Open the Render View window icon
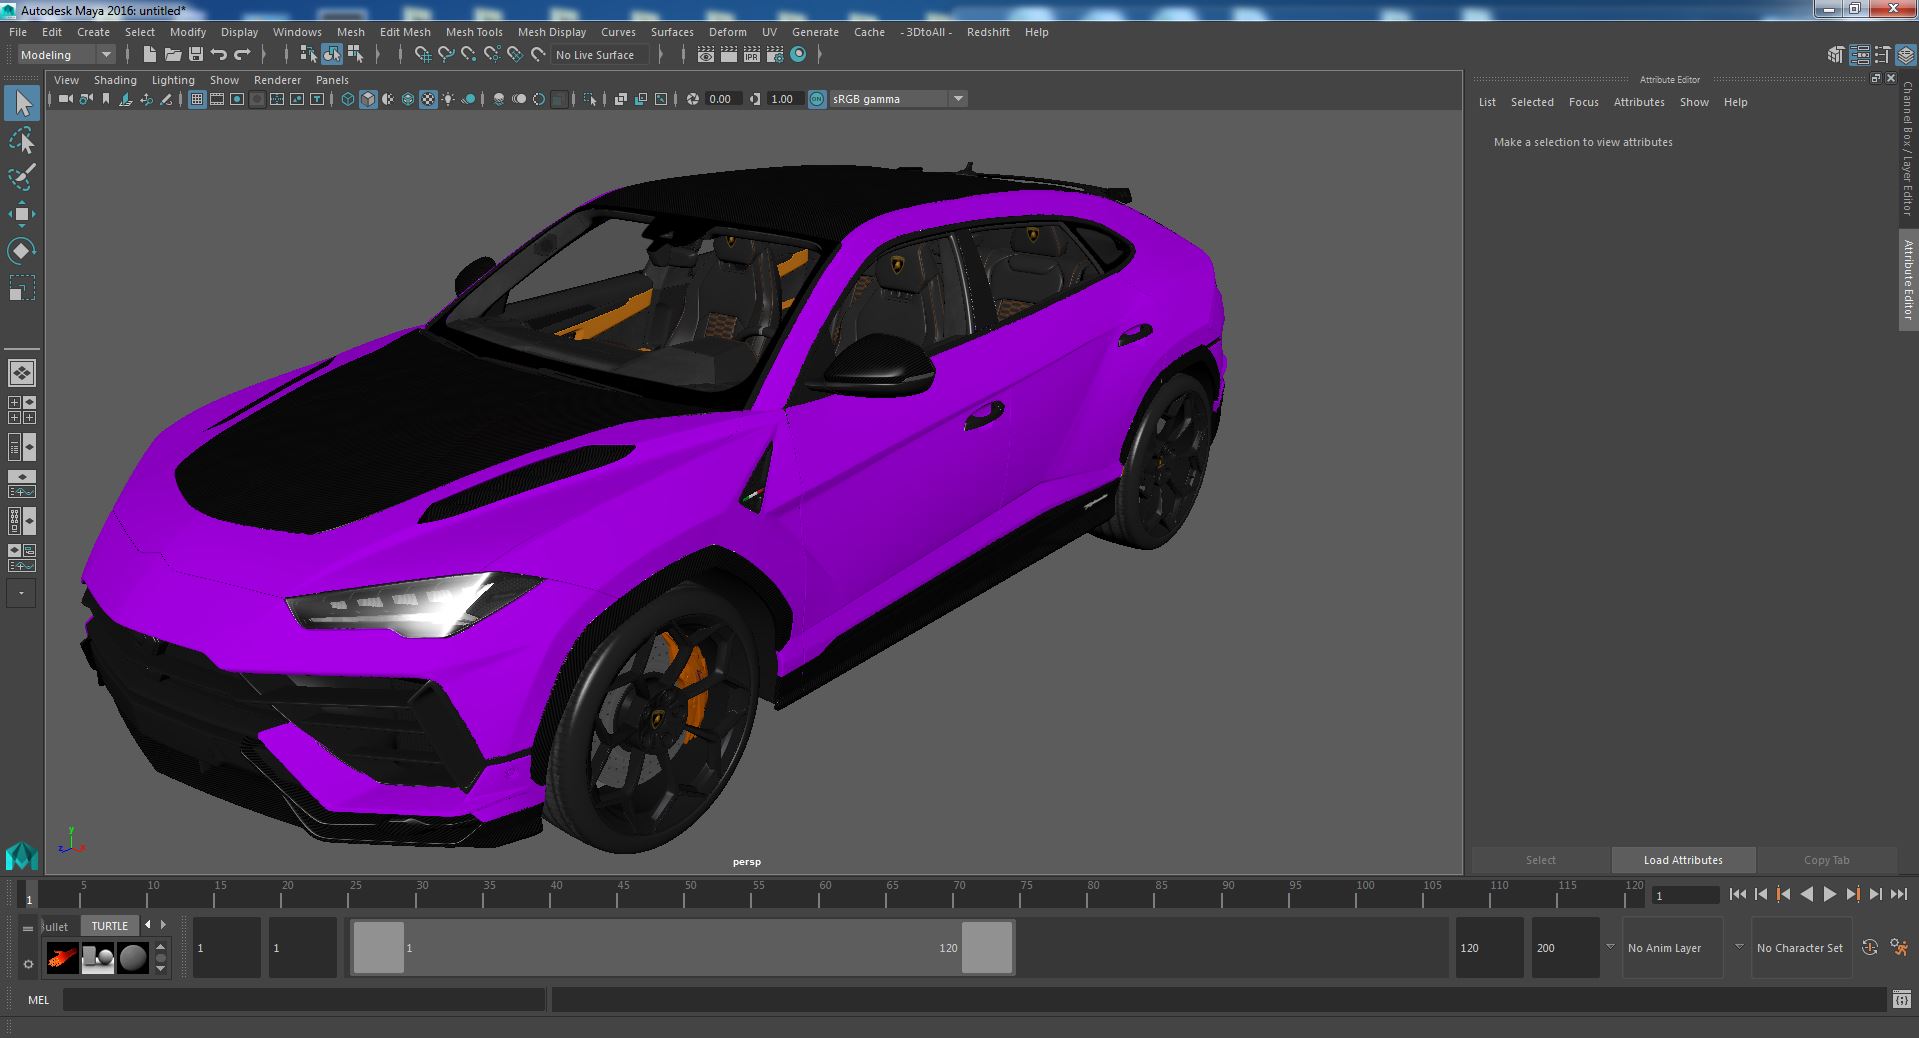The height and width of the screenshot is (1038, 1919). click(x=706, y=55)
